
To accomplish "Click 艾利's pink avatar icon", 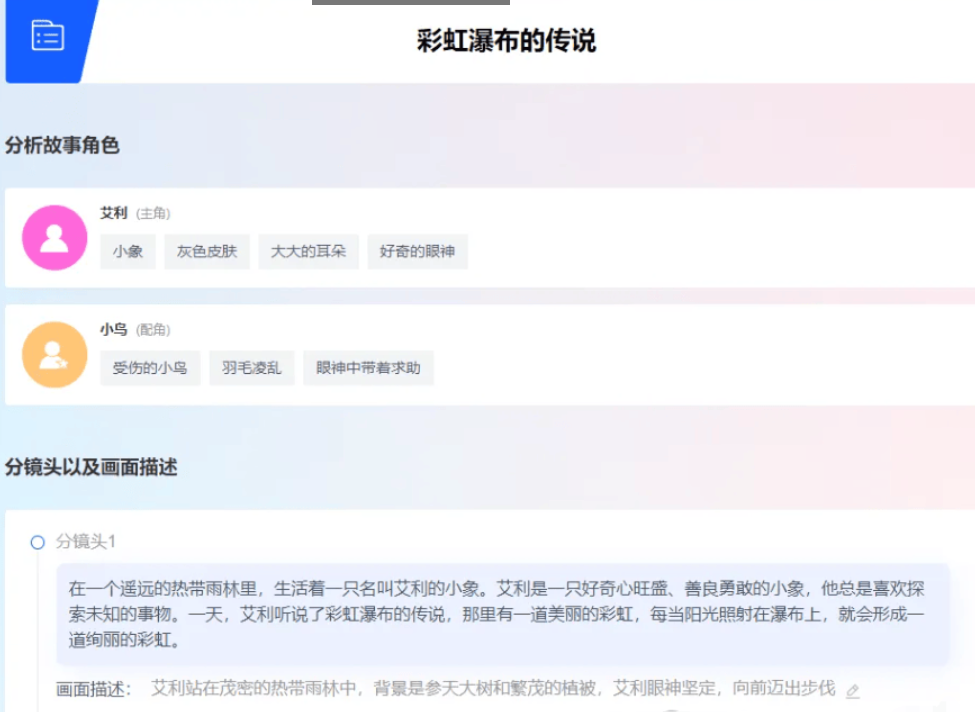I will tap(55, 238).
